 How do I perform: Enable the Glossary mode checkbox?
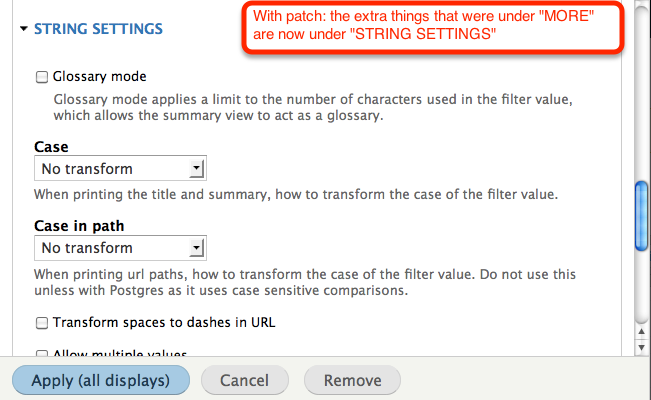point(42,77)
